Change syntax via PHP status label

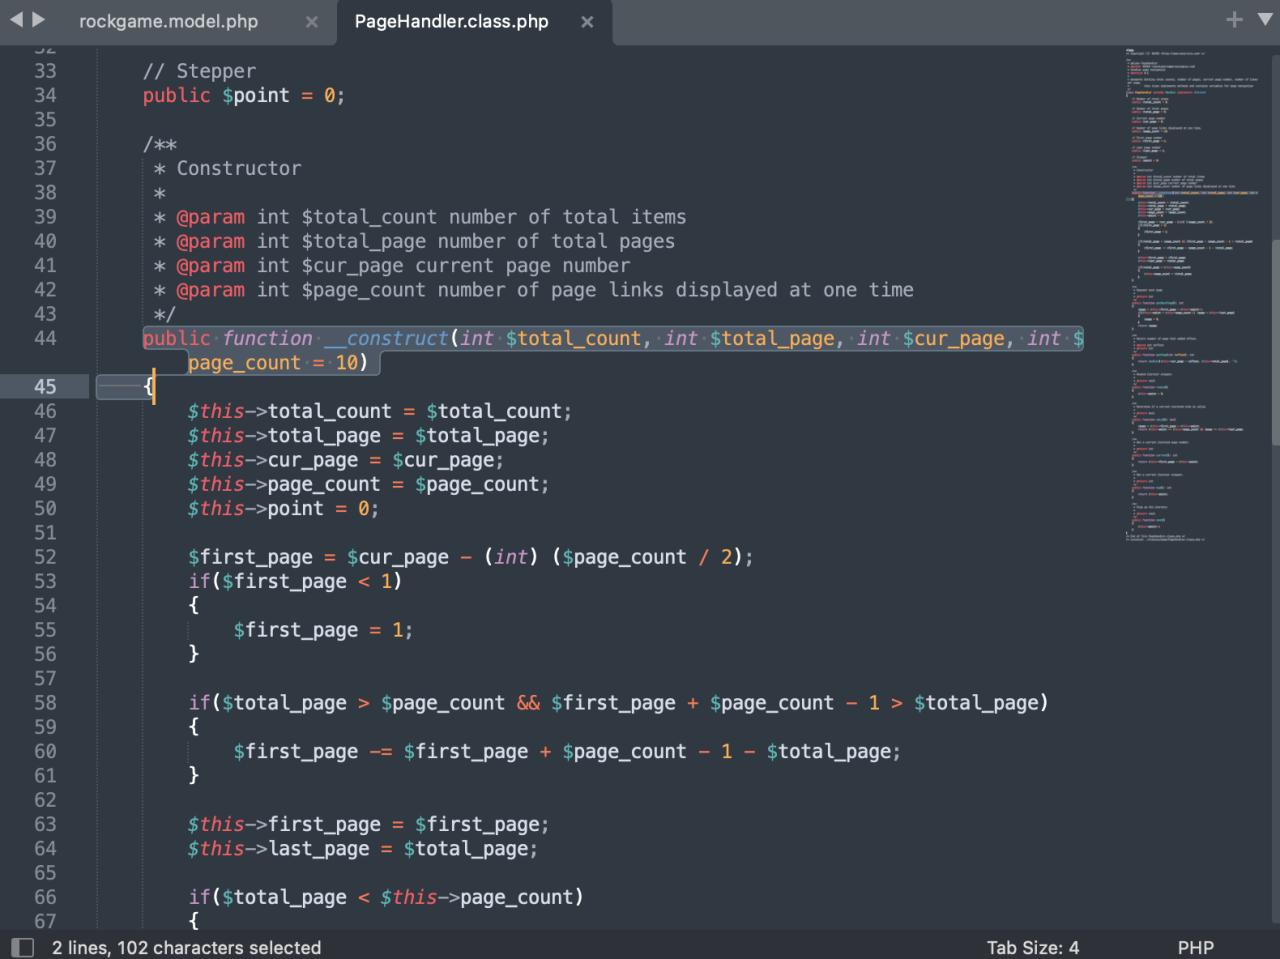(1195, 947)
